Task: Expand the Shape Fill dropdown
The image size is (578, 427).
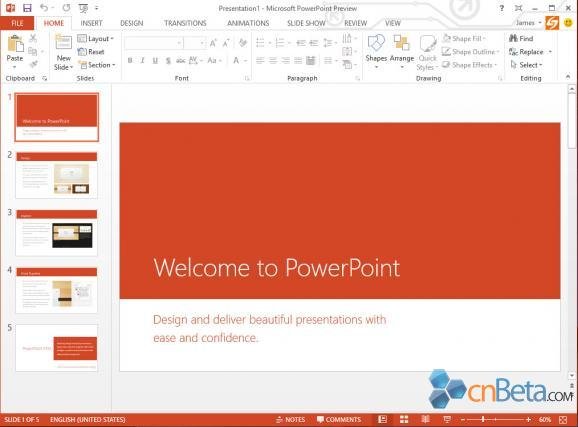Action: pos(464,38)
